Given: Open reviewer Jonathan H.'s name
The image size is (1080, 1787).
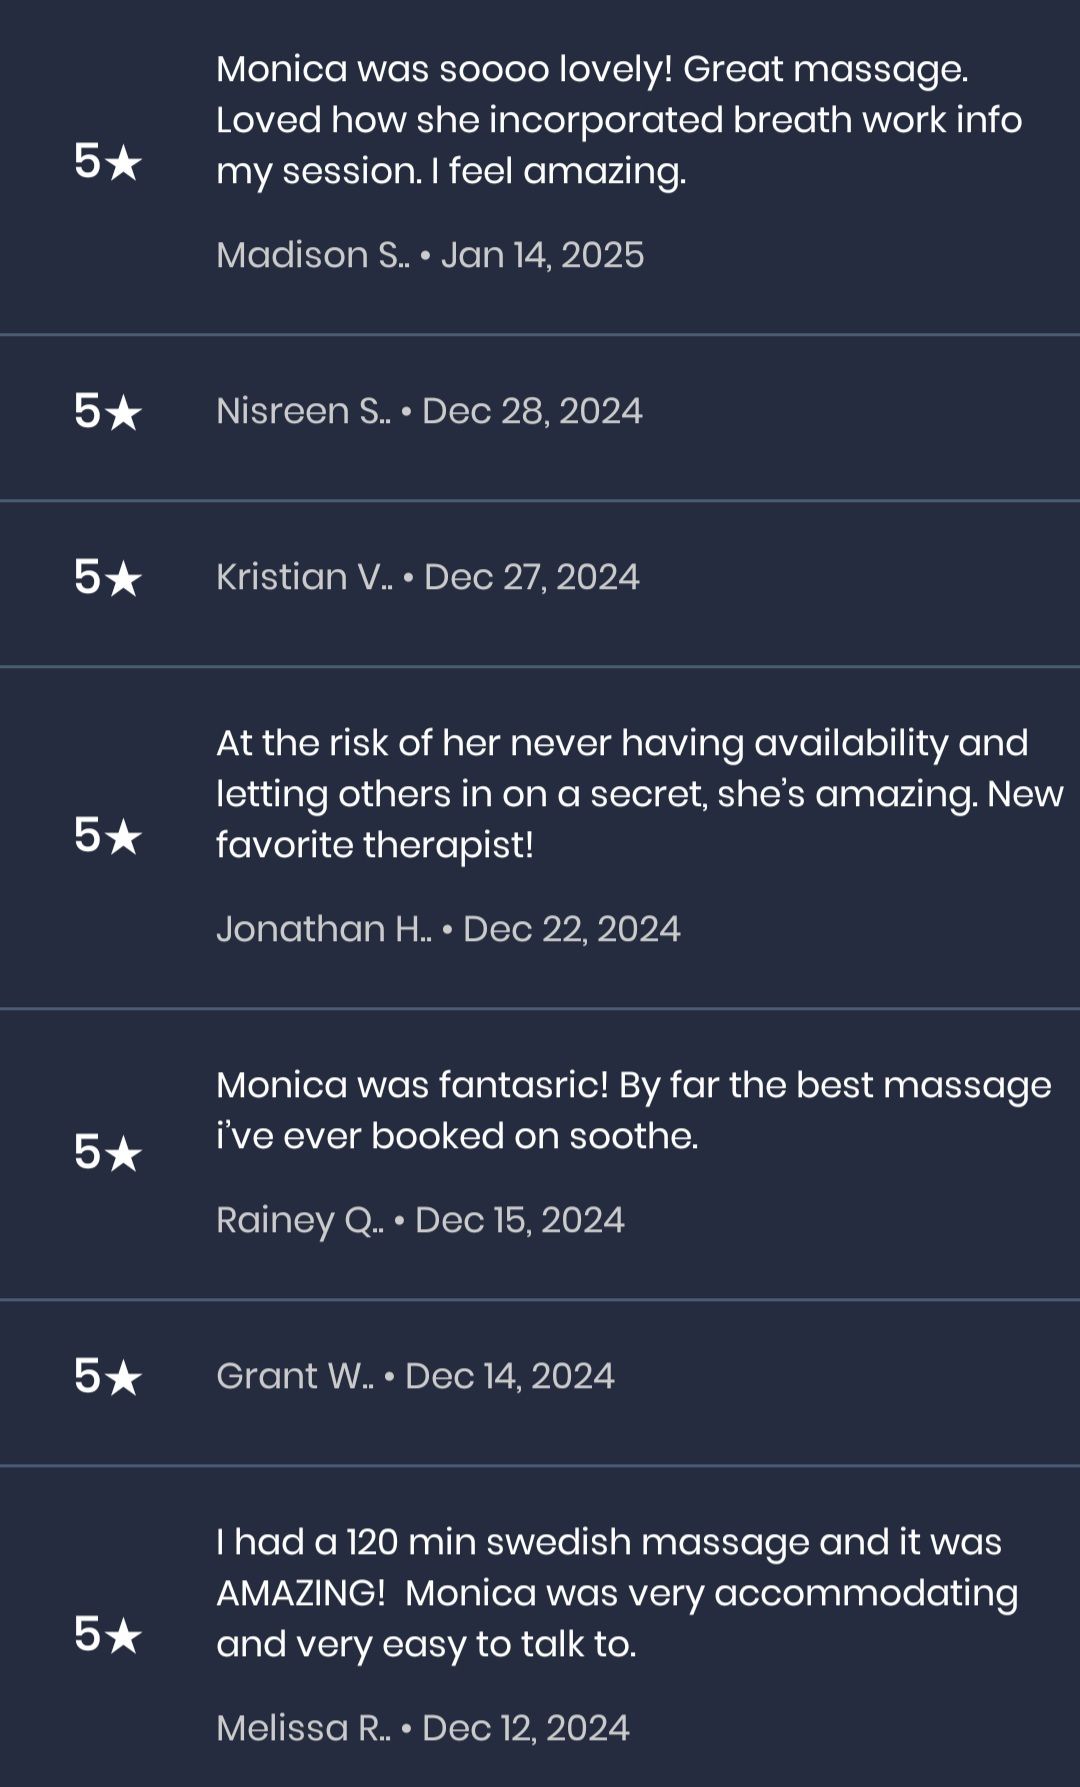Looking at the screenshot, I should coord(324,929).
